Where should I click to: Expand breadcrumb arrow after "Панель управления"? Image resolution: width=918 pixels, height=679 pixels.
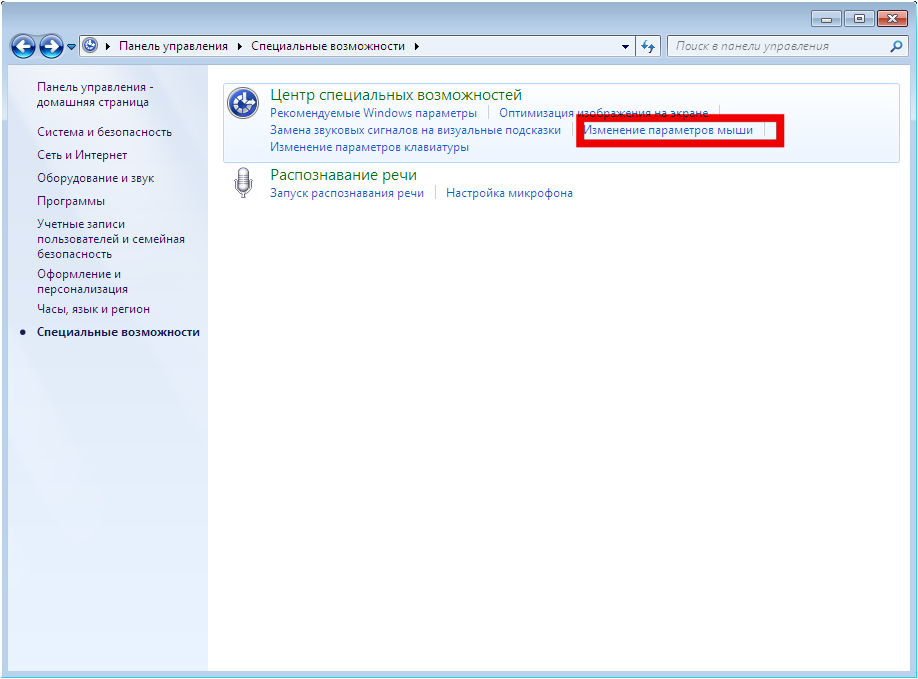pos(240,46)
